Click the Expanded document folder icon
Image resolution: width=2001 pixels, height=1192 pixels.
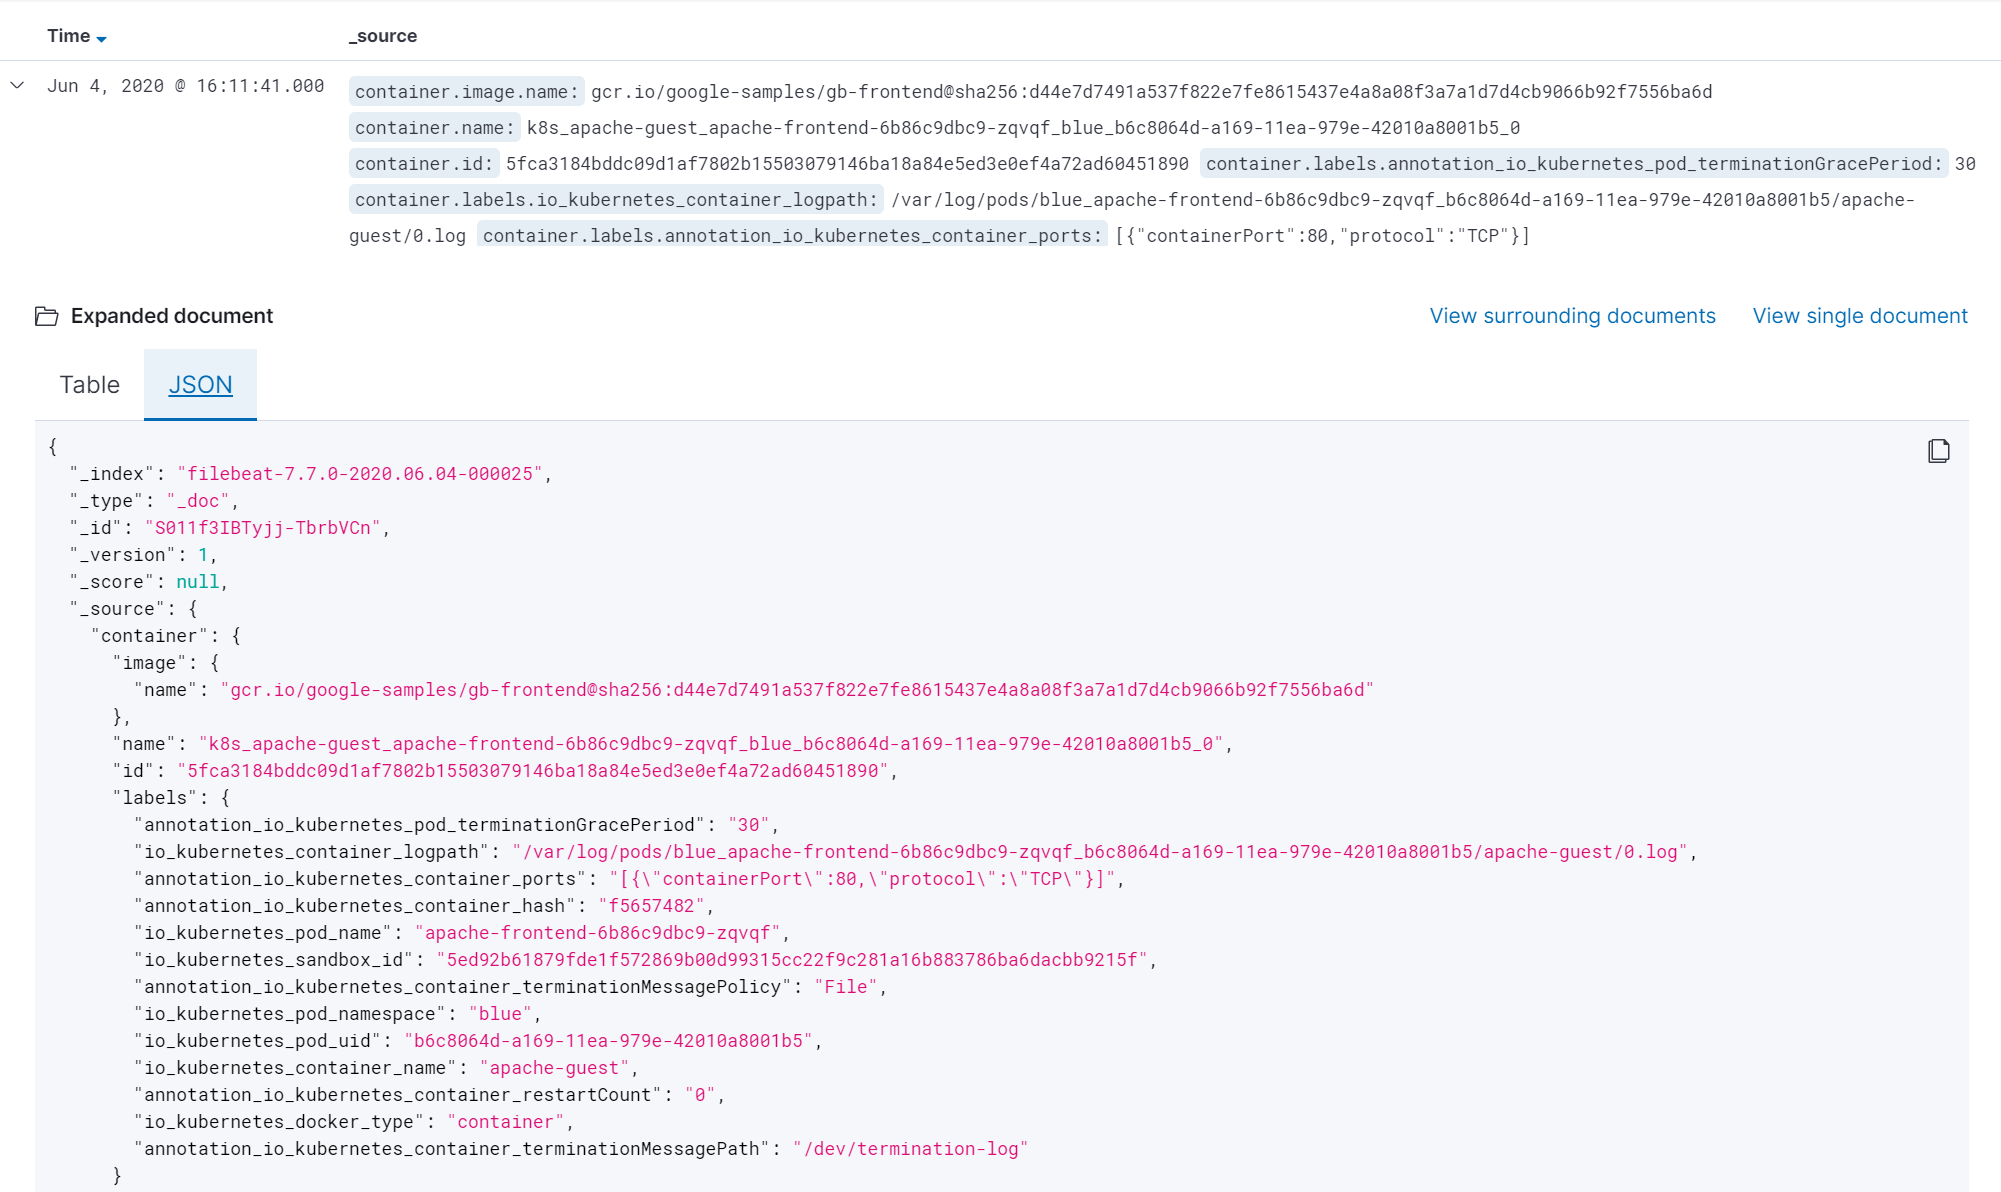(x=46, y=316)
